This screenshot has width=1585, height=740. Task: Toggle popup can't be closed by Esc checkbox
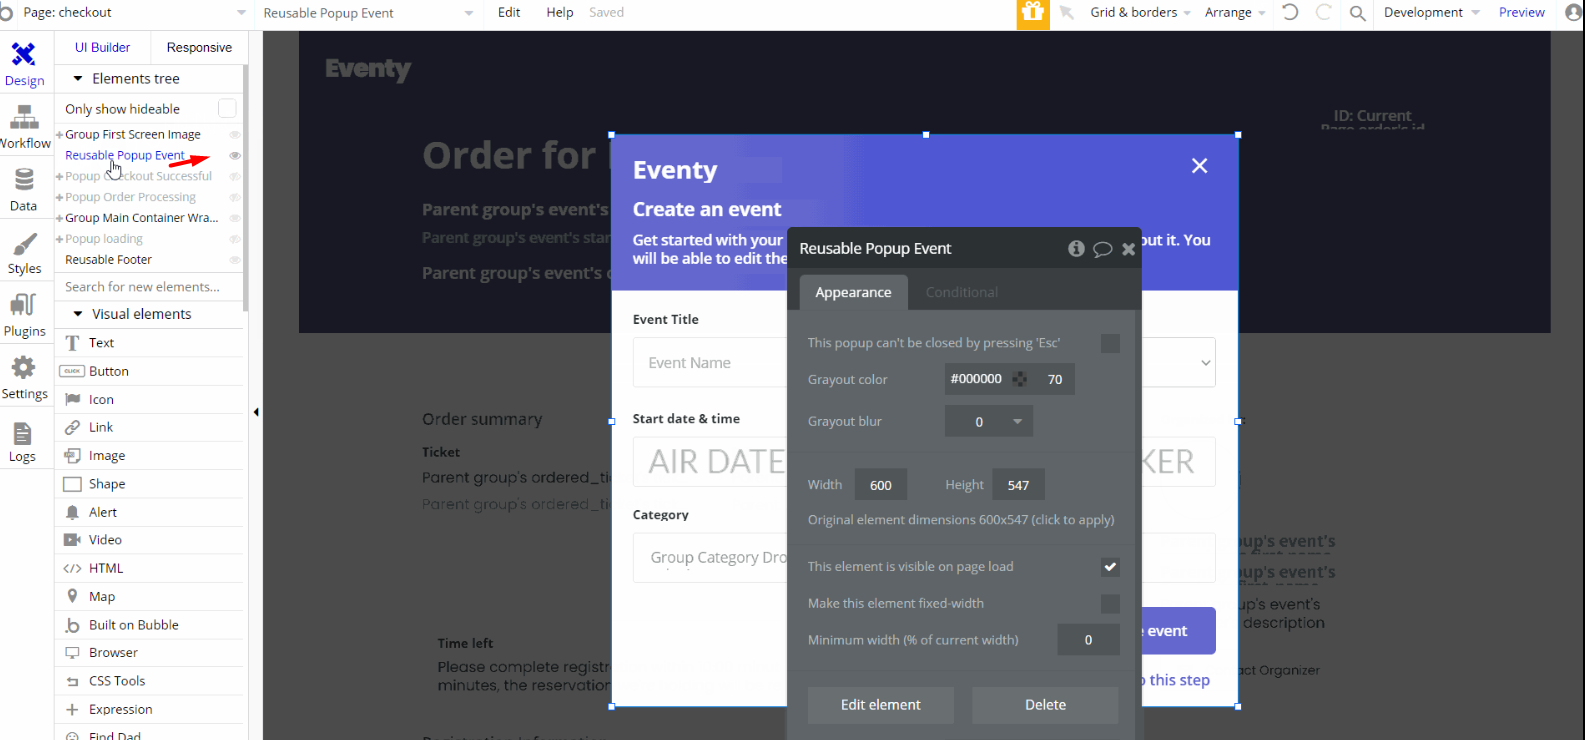tap(1110, 343)
